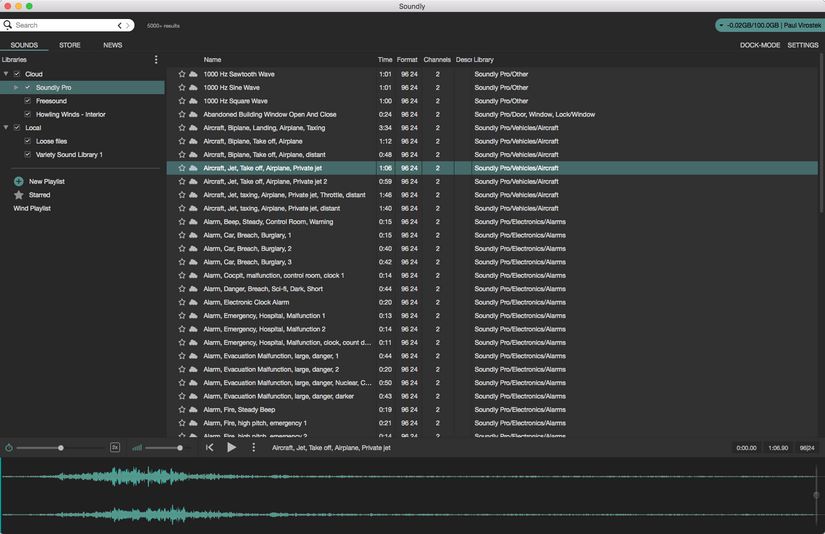Click the skip-to-start button
This screenshot has width=825, height=534.
coord(210,448)
